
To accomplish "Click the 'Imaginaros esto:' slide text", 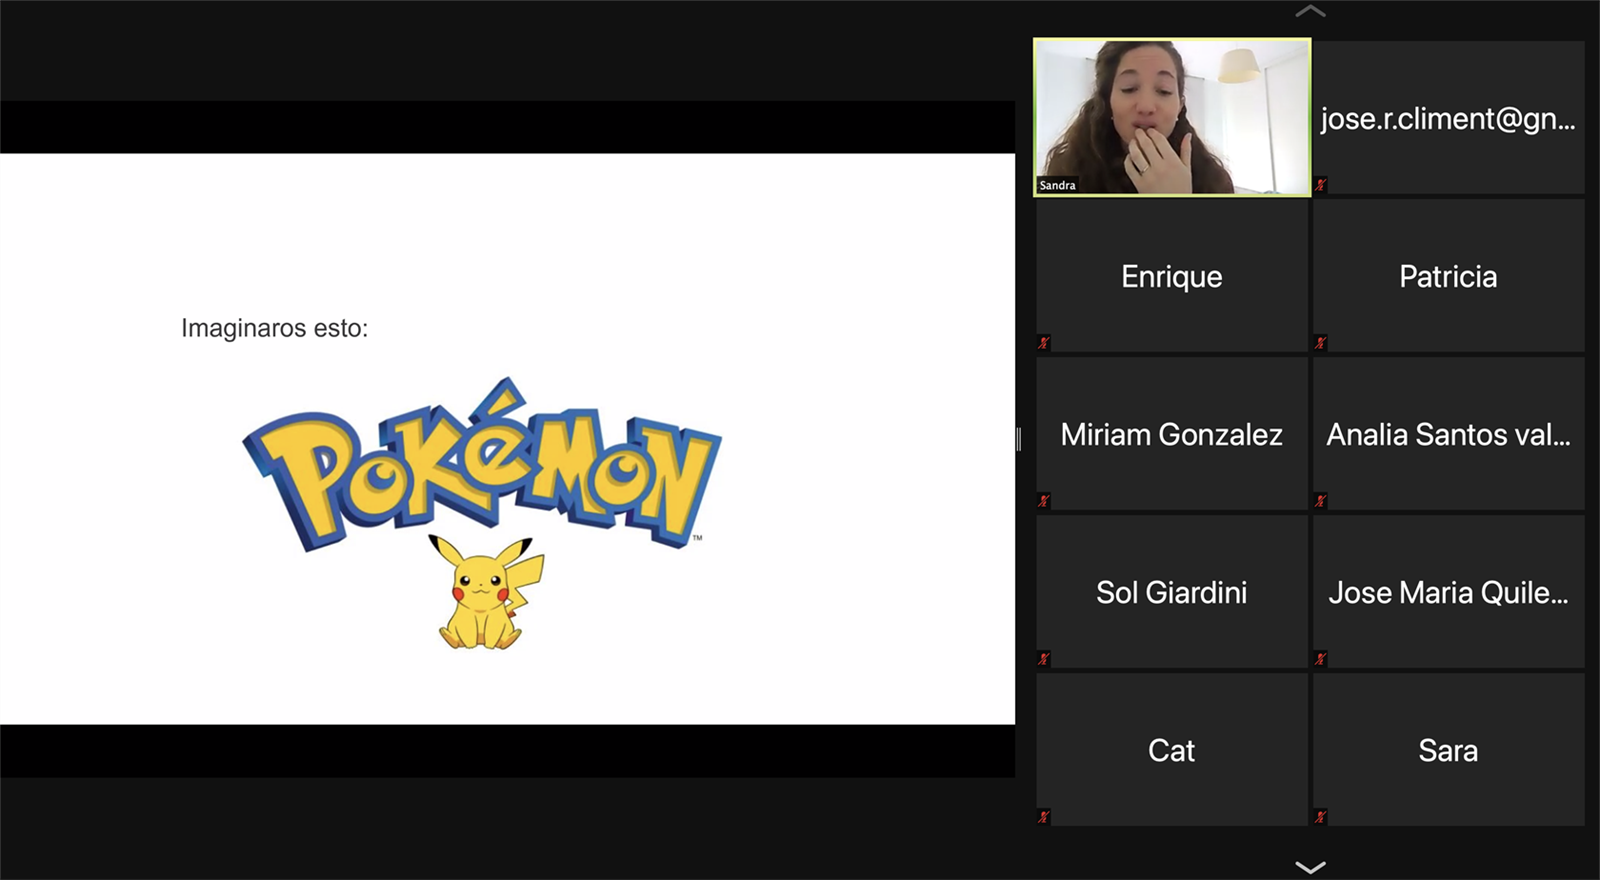I will click(274, 328).
